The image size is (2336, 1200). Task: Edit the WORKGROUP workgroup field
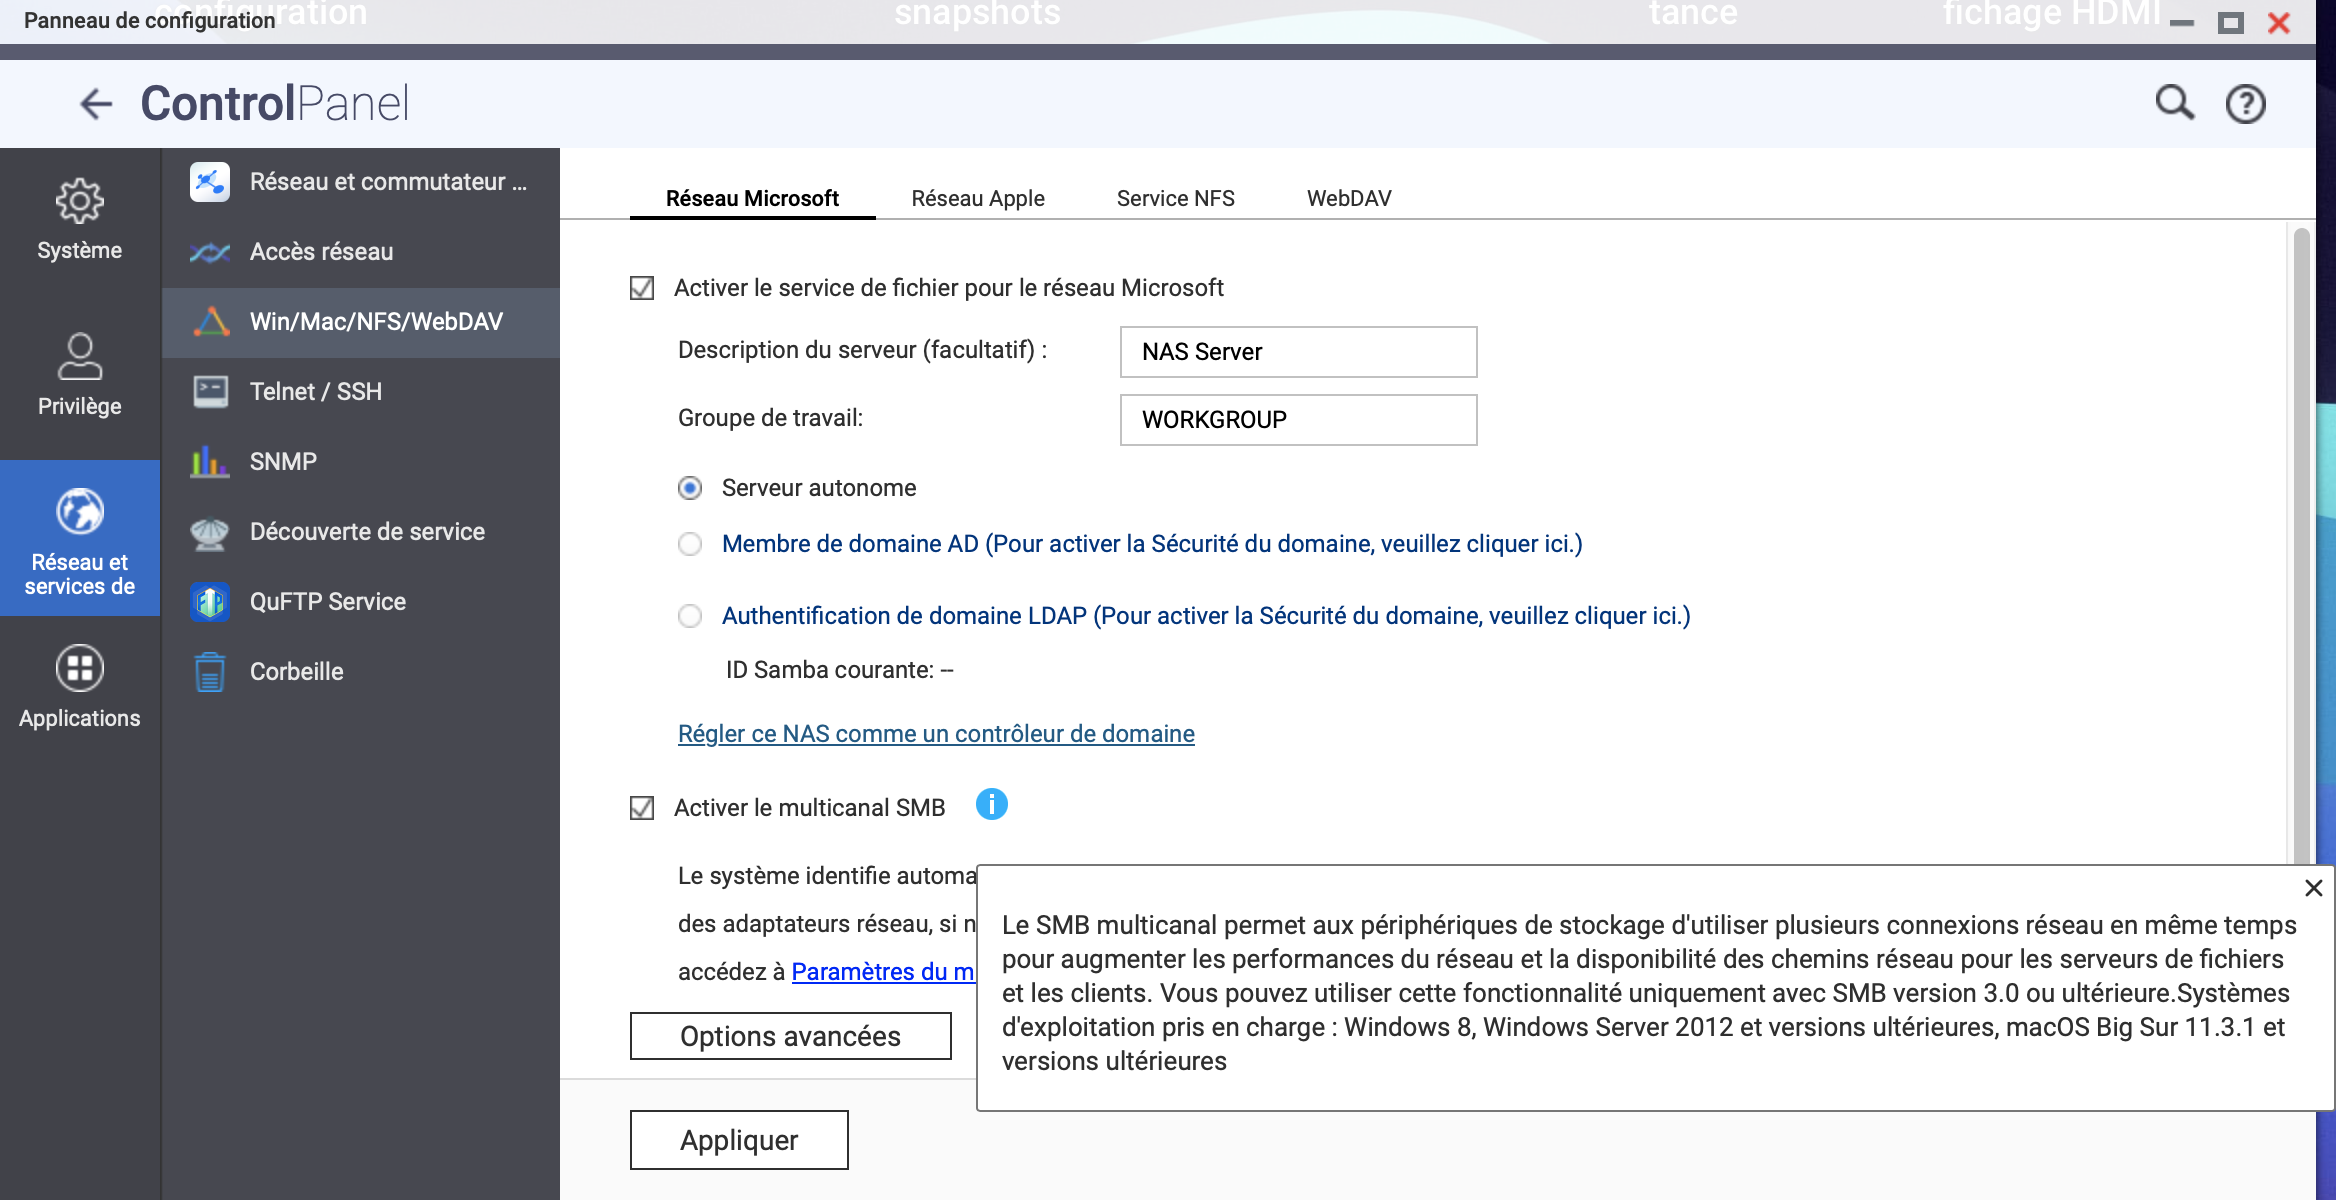coord(1298,420)
